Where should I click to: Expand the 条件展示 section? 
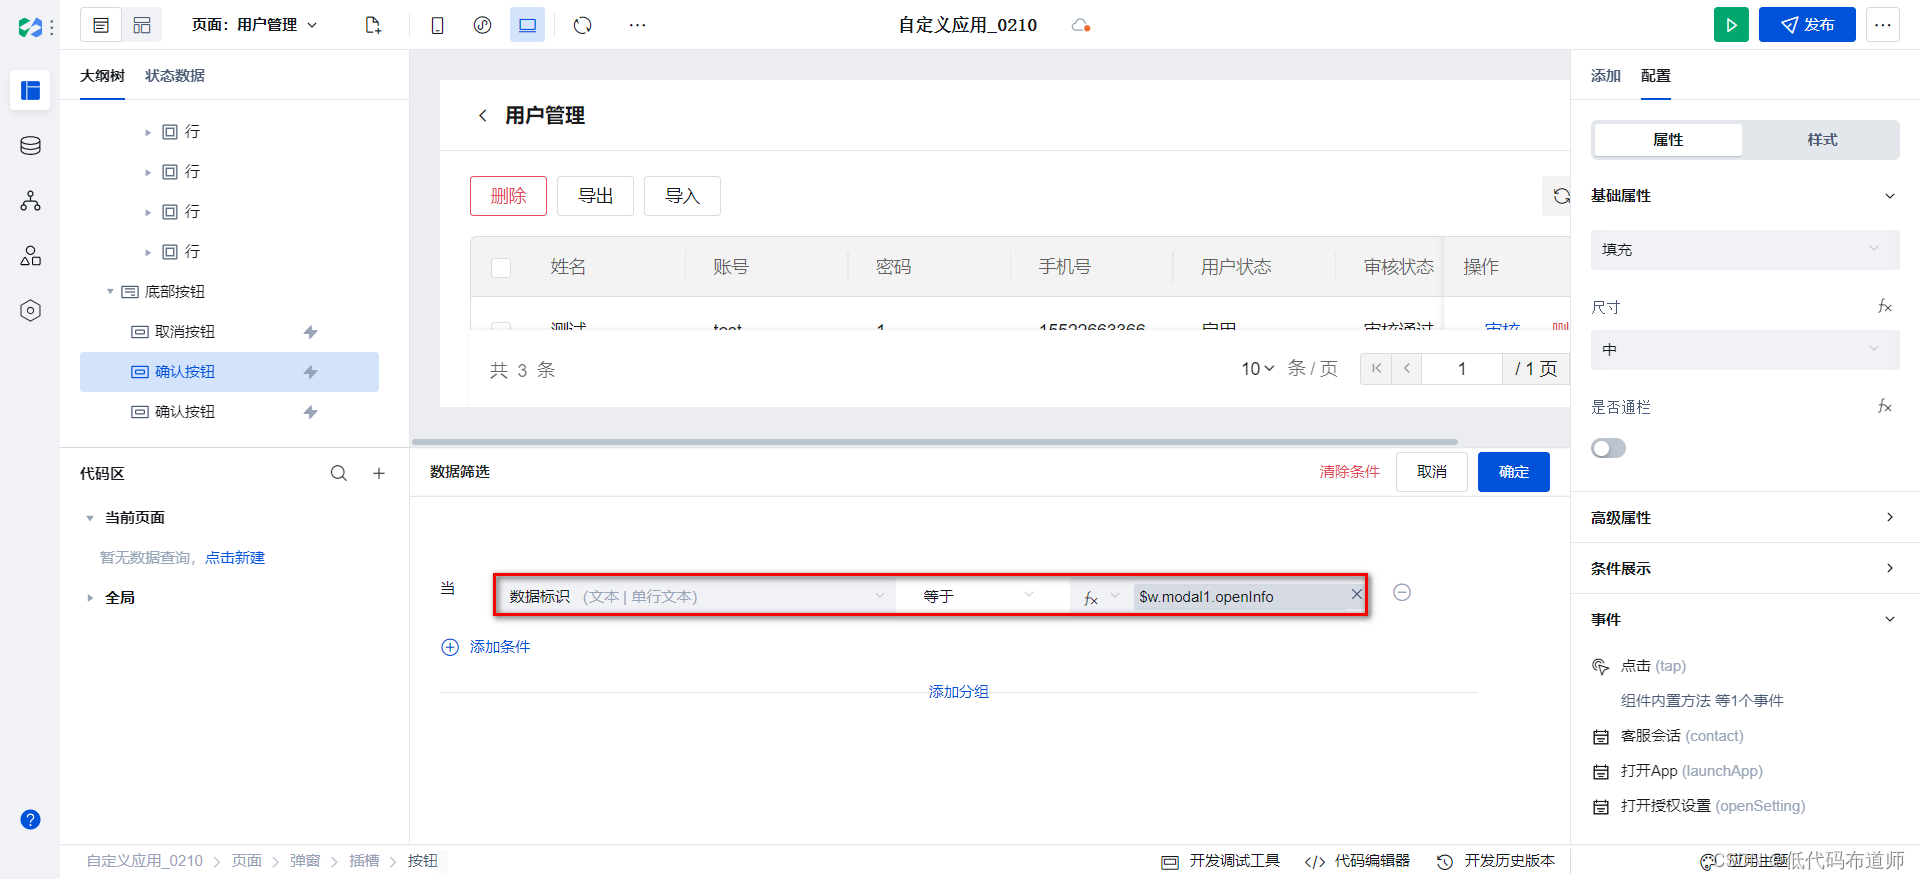(x=1745, y=568)
